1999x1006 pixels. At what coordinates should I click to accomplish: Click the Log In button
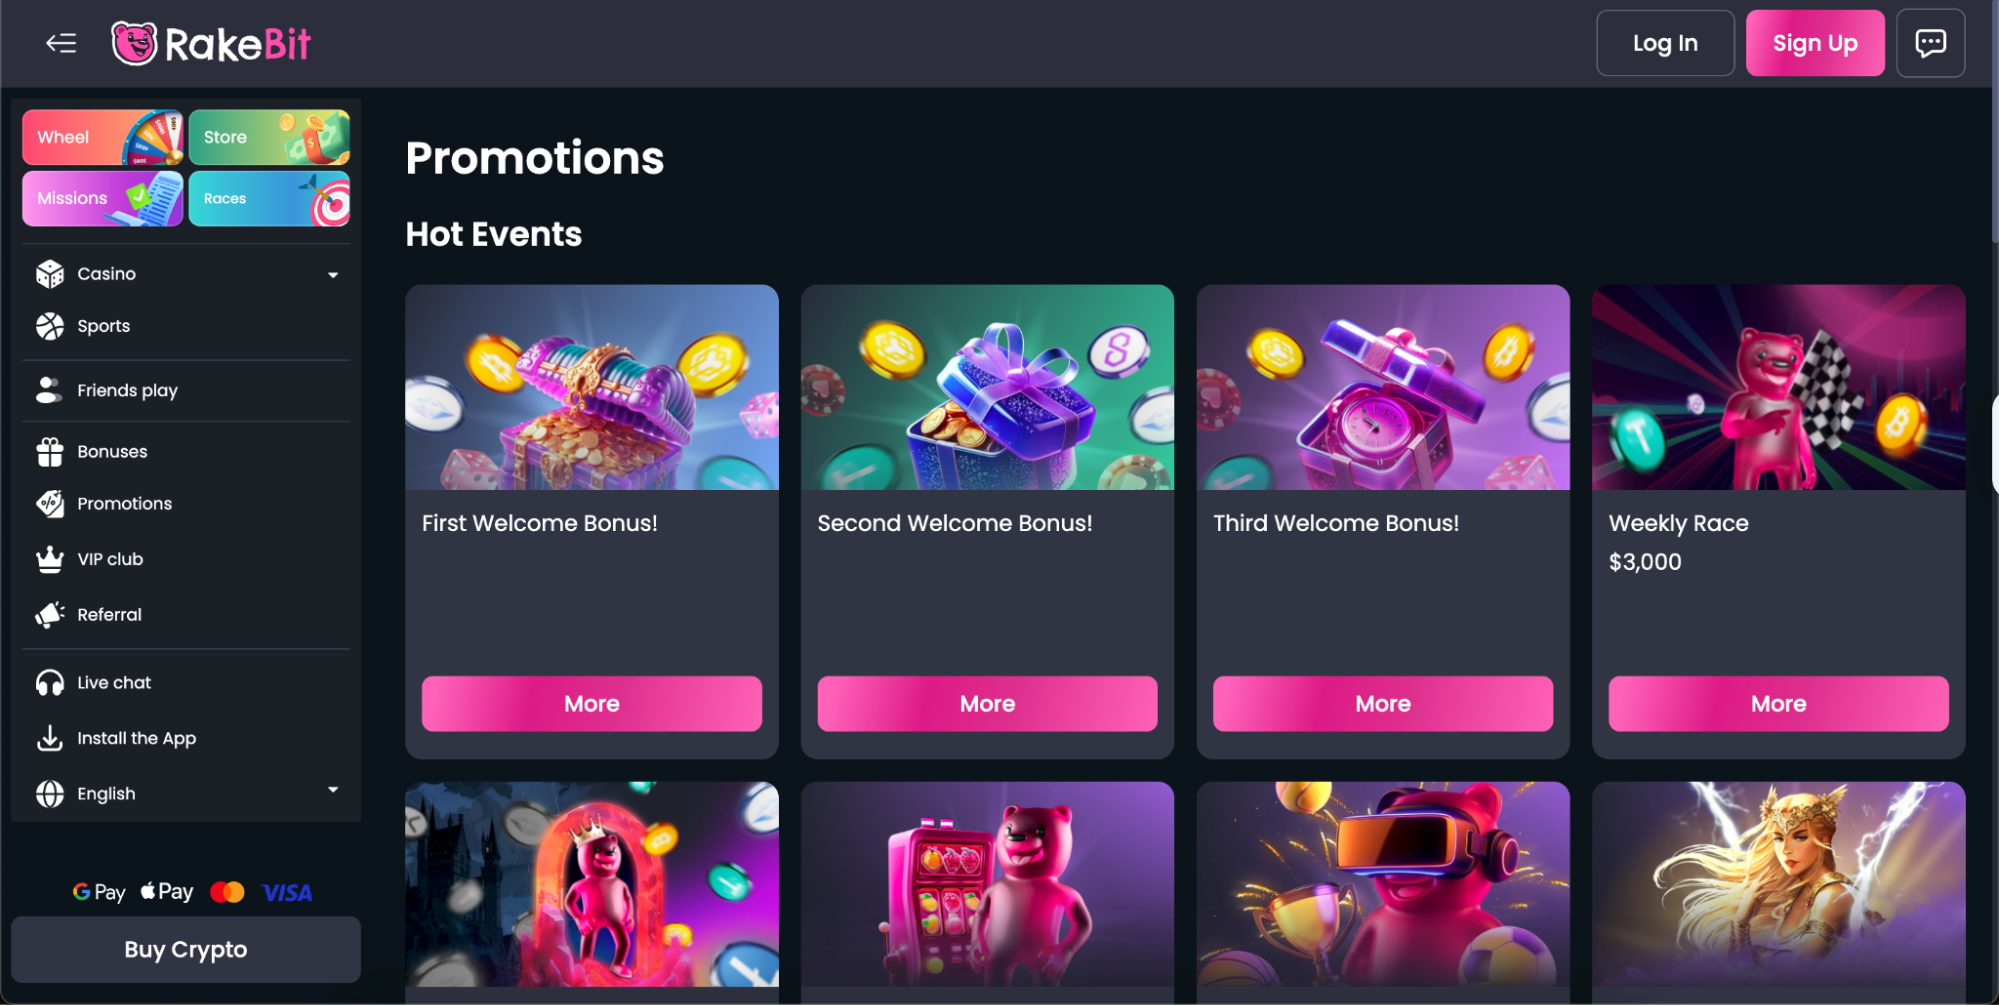click(x=1665, y=43)
